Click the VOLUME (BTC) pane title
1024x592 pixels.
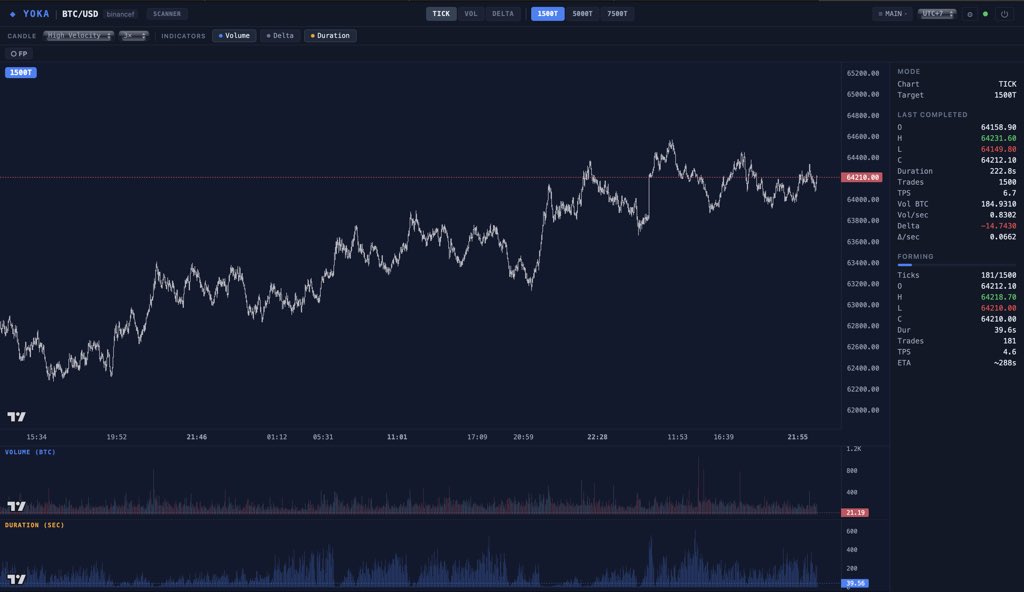click(x=30, y=452)
